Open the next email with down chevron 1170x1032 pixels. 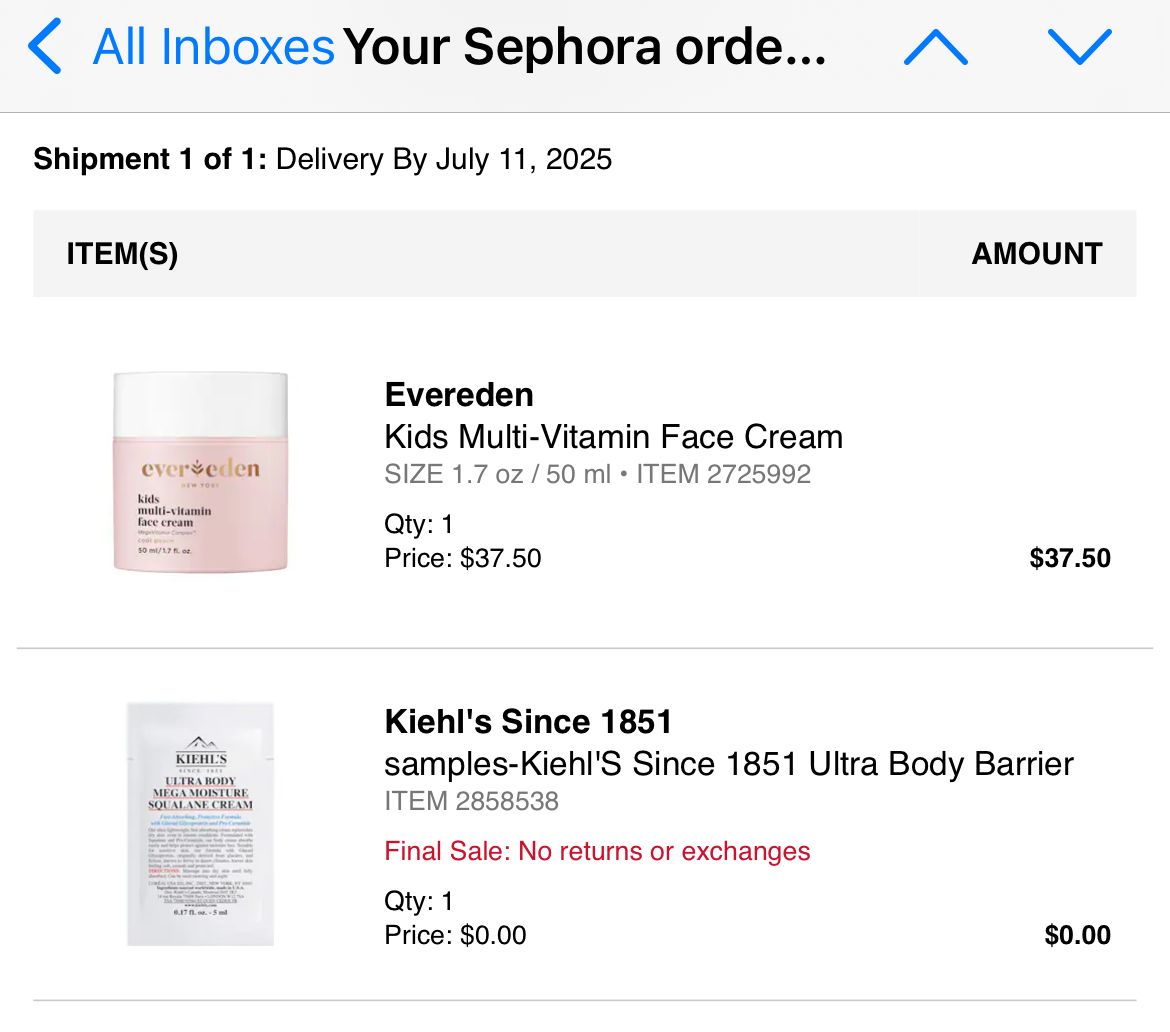tap(1078, 46)
